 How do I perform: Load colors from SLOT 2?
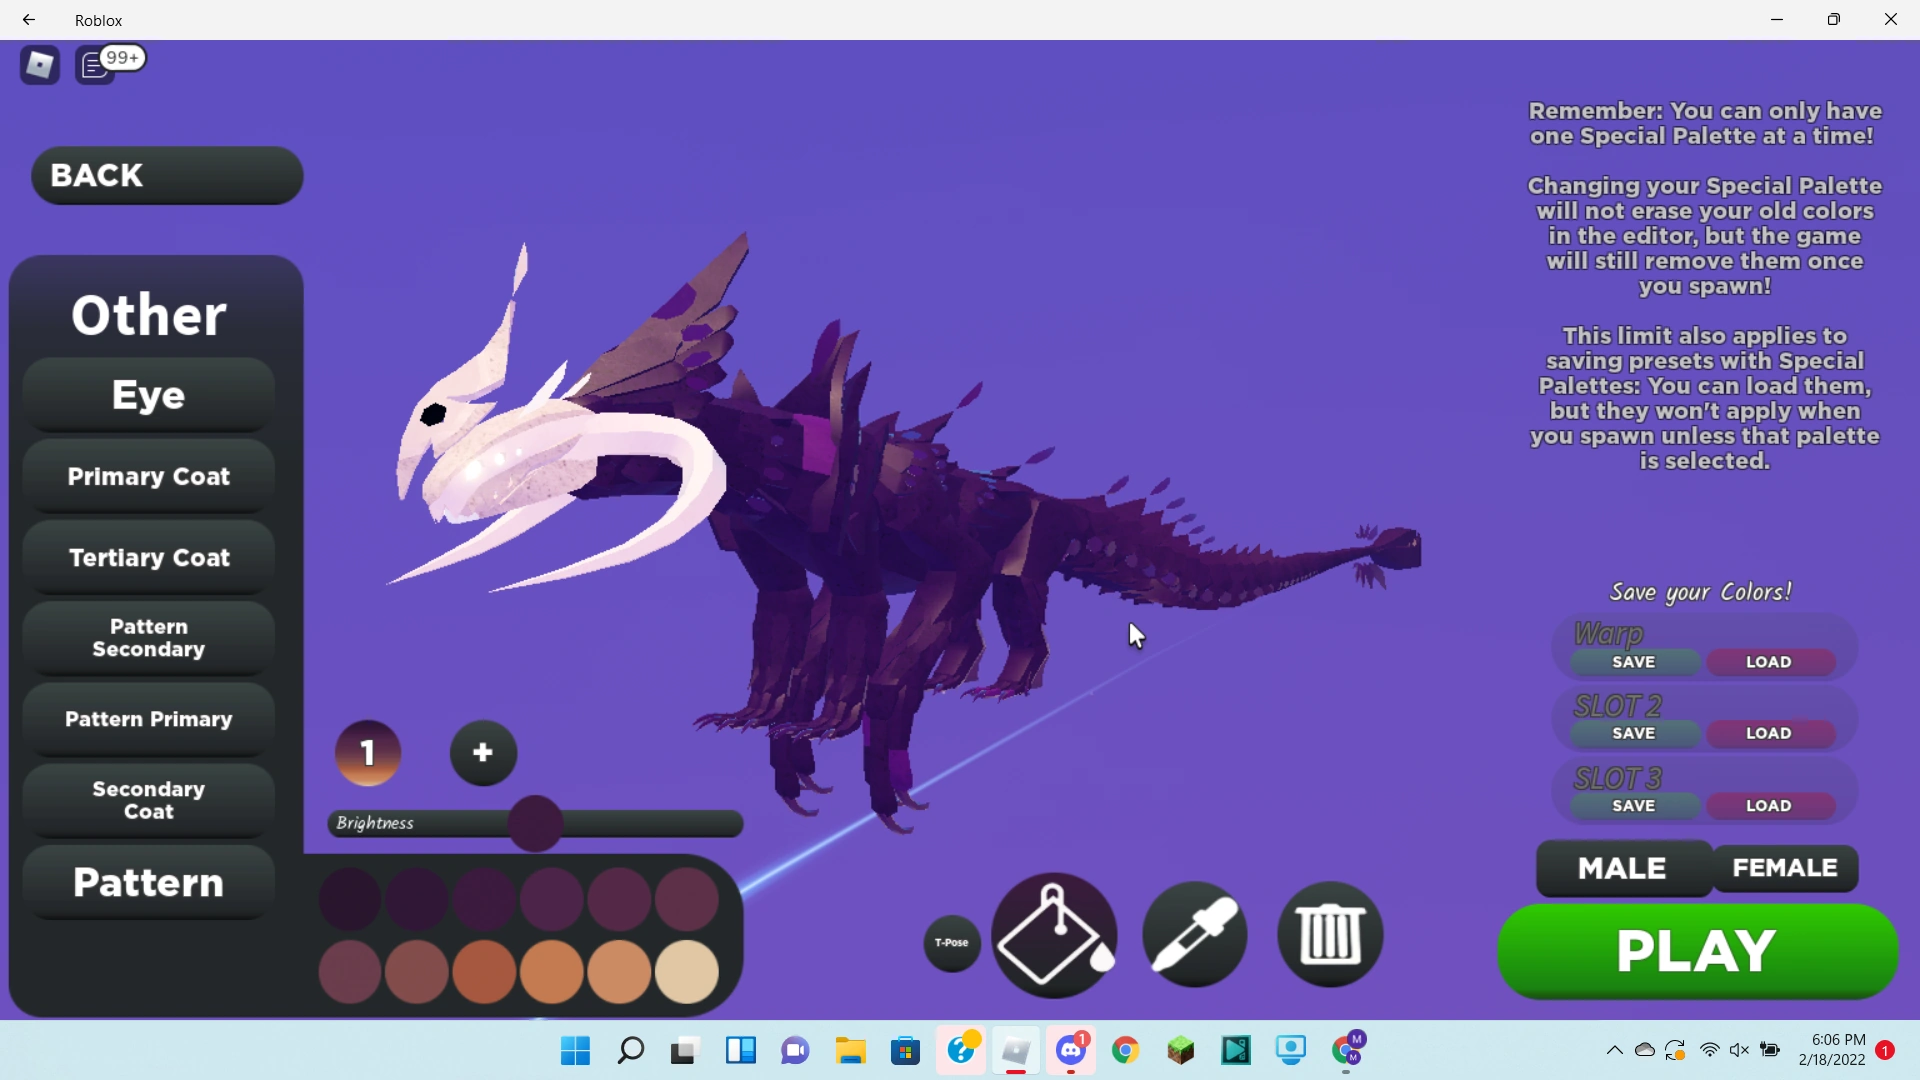pyautogui.click(x=1768, y=734)
